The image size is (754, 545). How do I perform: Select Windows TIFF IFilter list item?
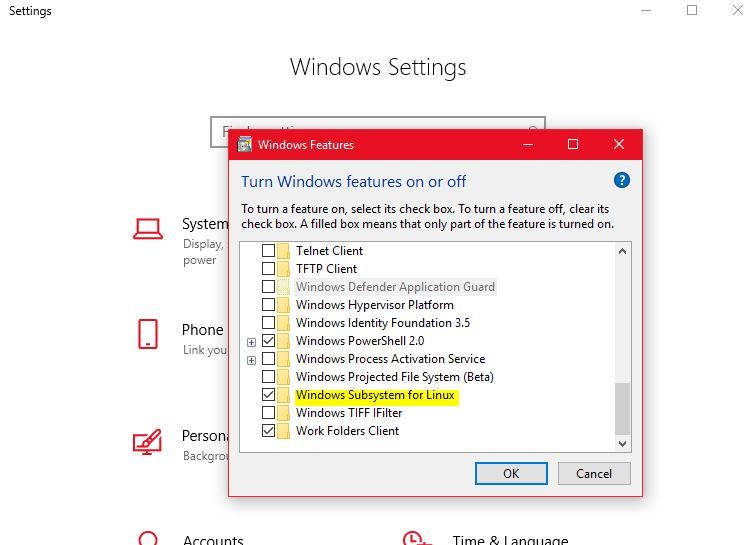[348, 413]
